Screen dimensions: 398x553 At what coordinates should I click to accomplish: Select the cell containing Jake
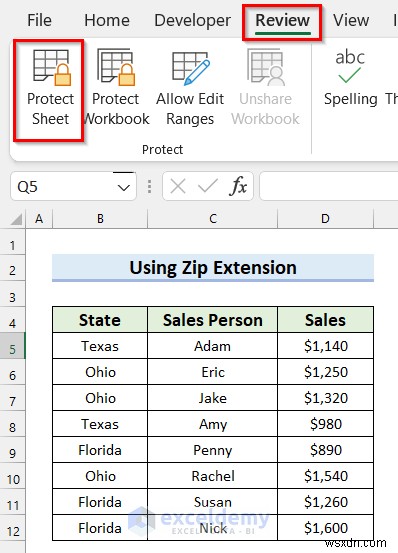click(213, 398)
